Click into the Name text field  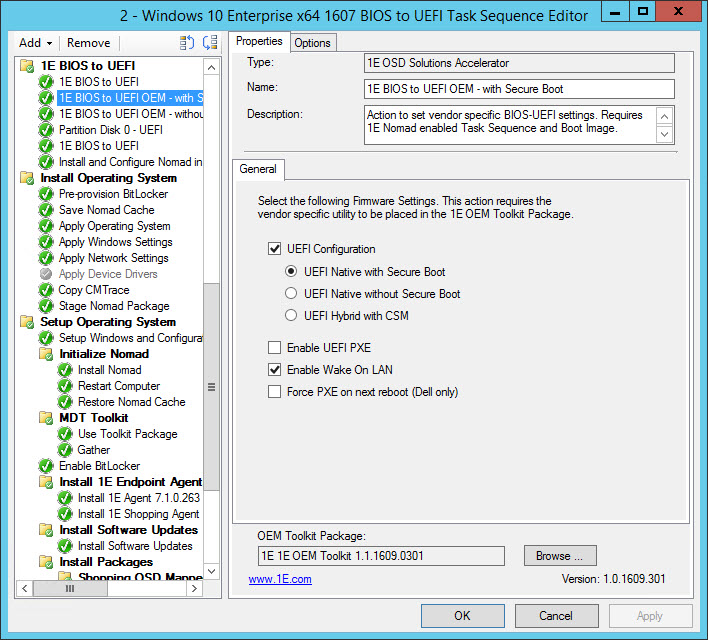(x=519, y=89)
